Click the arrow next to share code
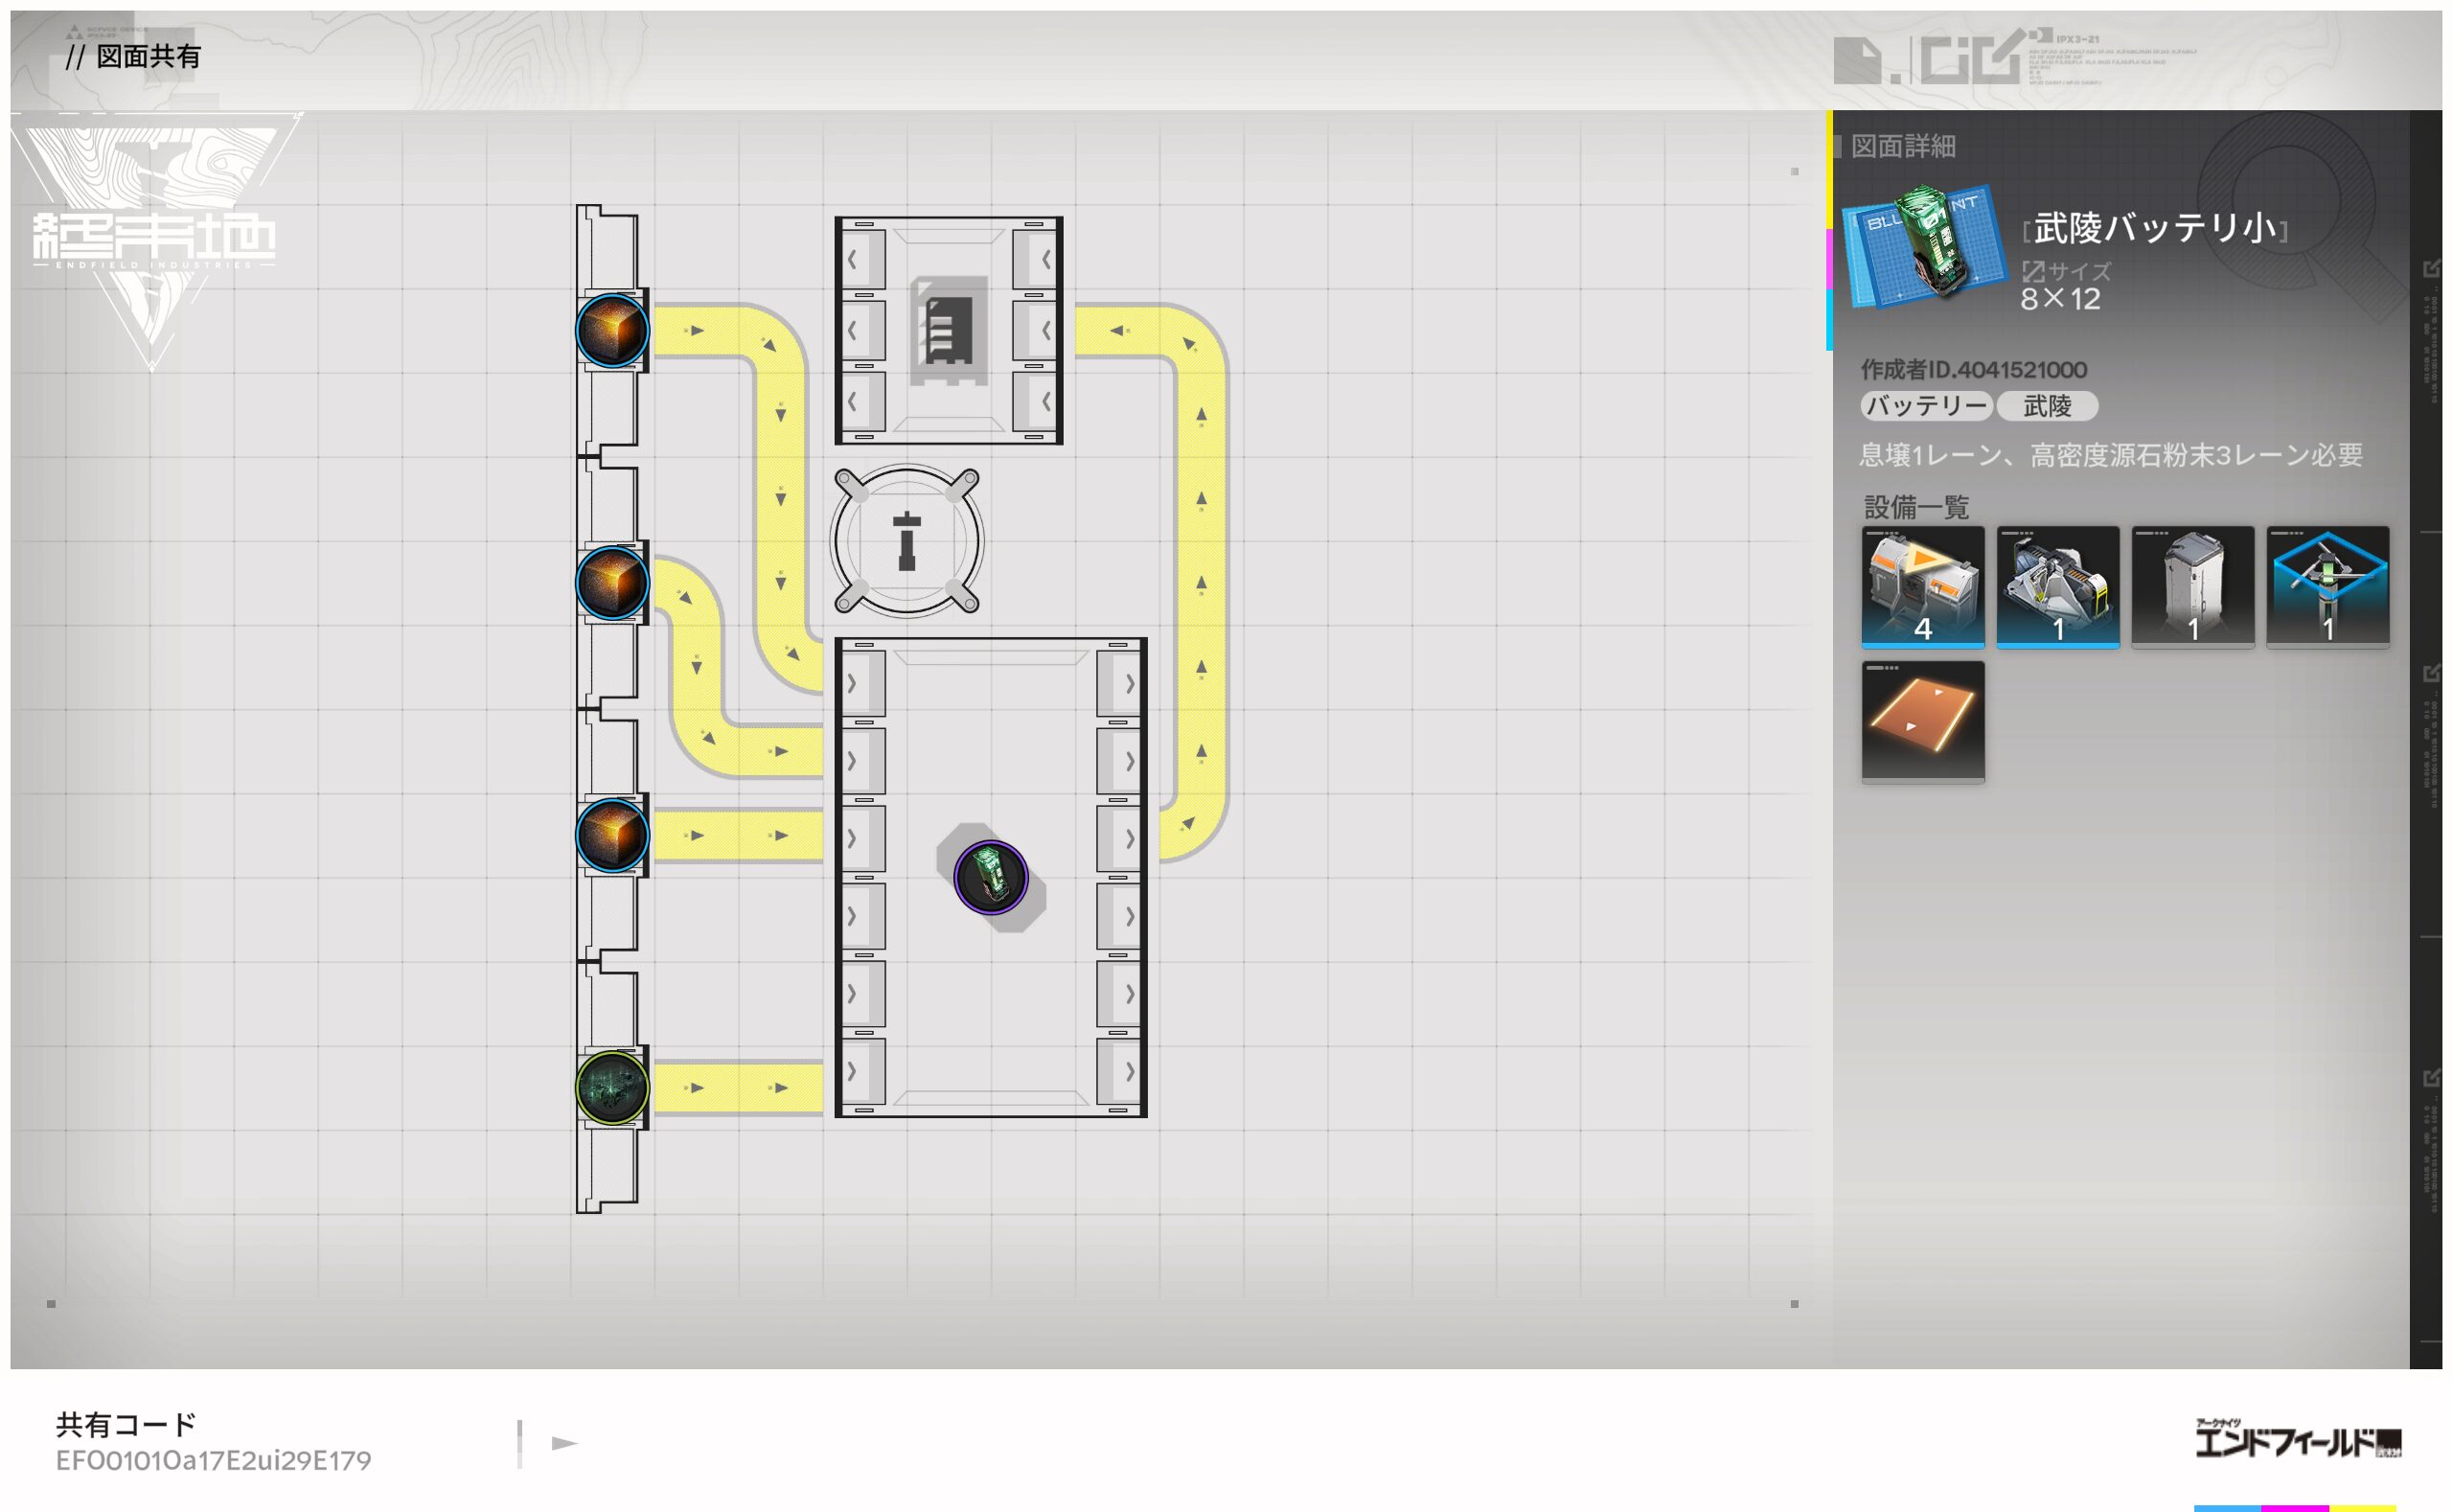Viewport: 2453px width, 1512px height. 564,1443
